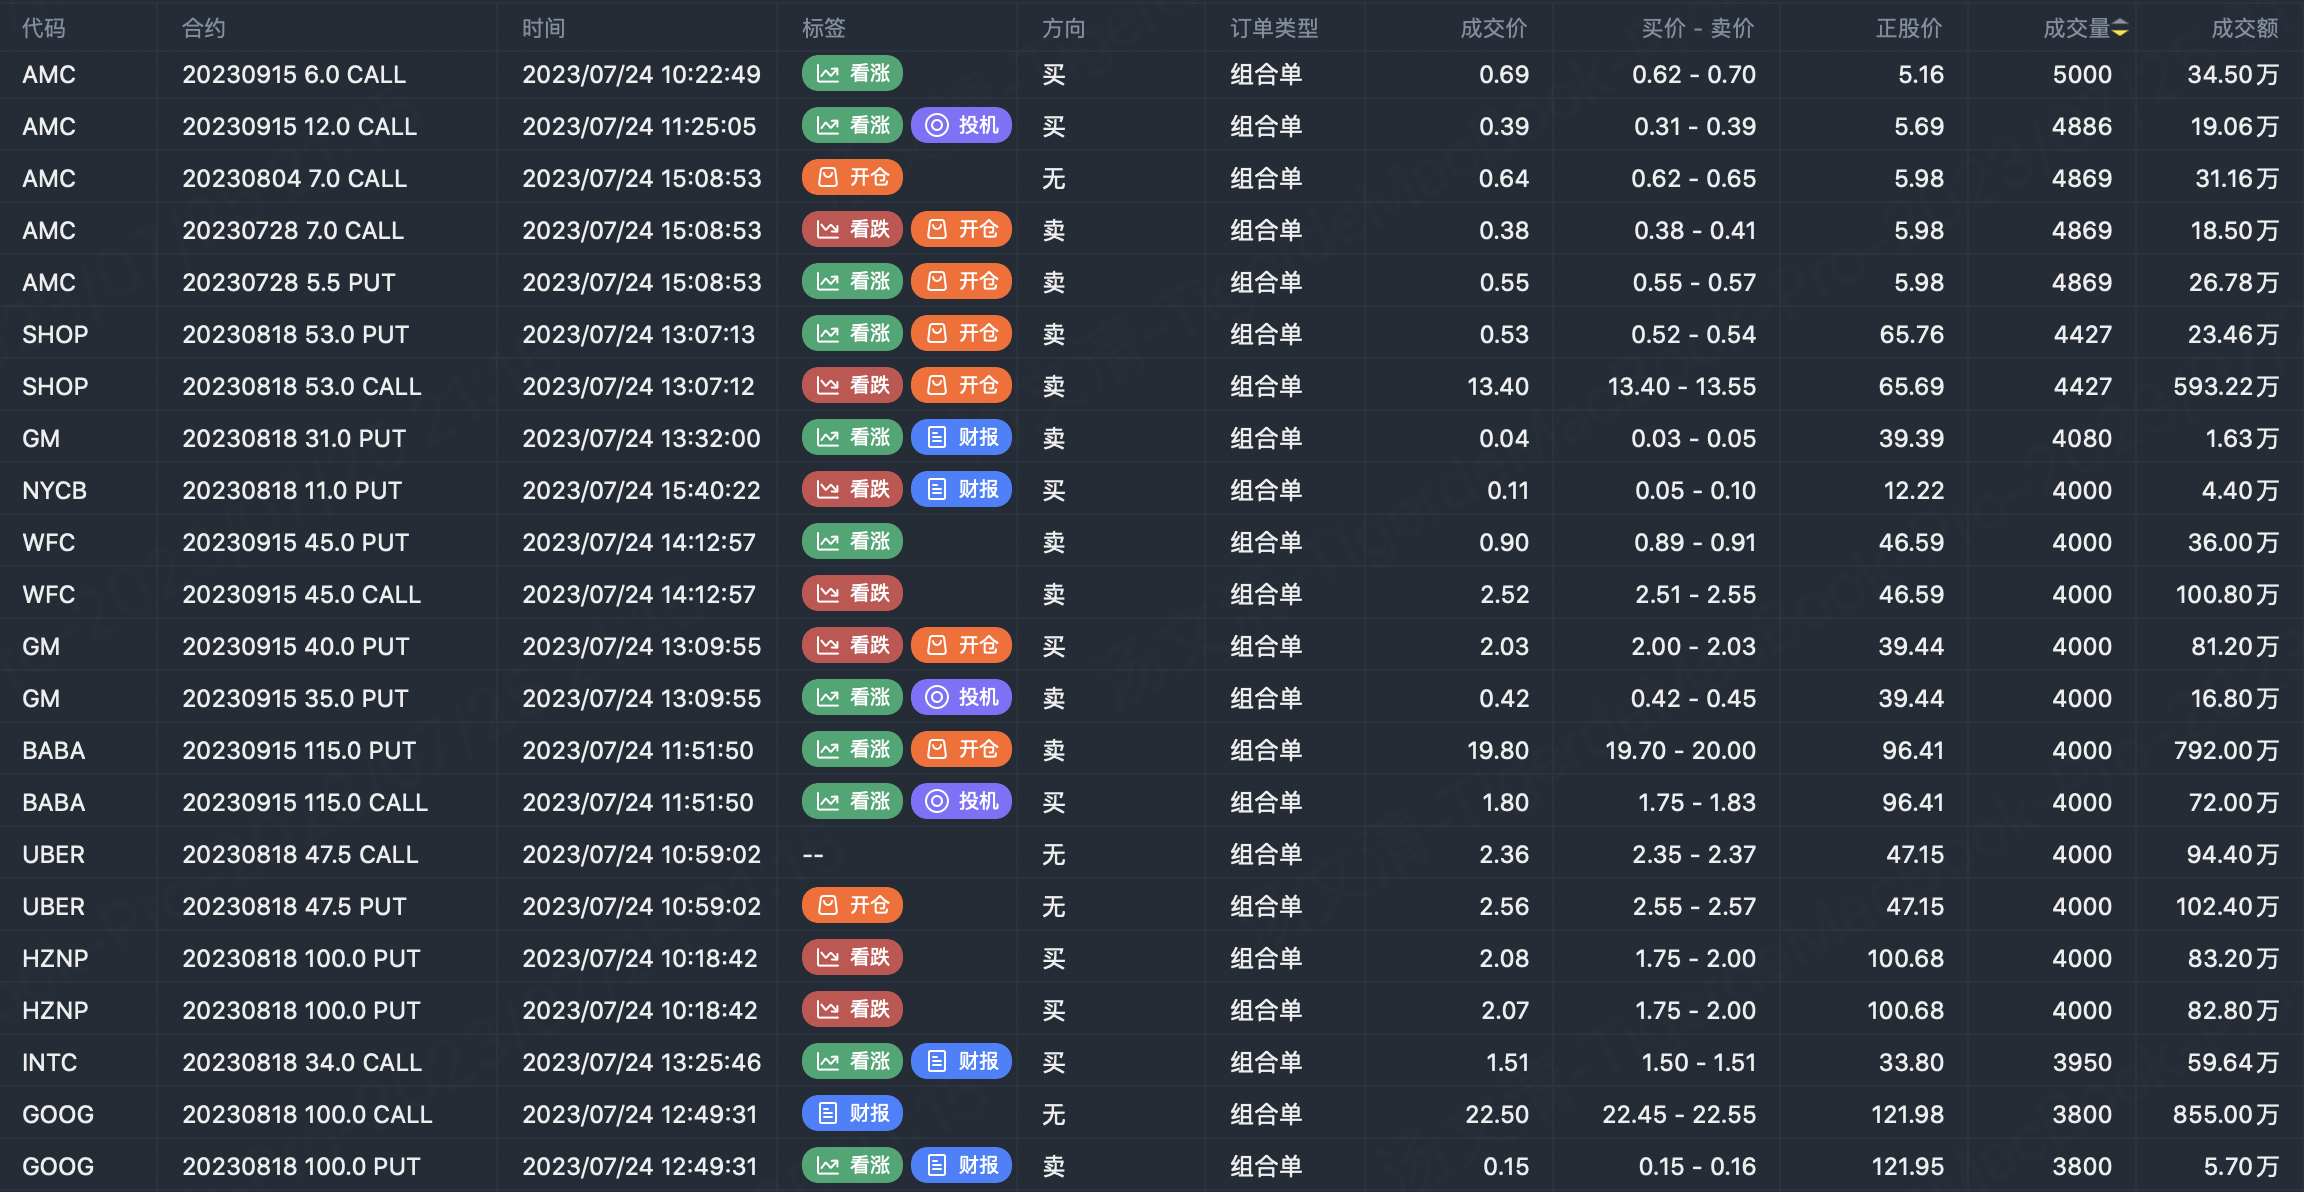Click the 投机 tag in BABA 115.0 CALL row
Viewport: 2304px width, 1192px height.
point(962,801)
